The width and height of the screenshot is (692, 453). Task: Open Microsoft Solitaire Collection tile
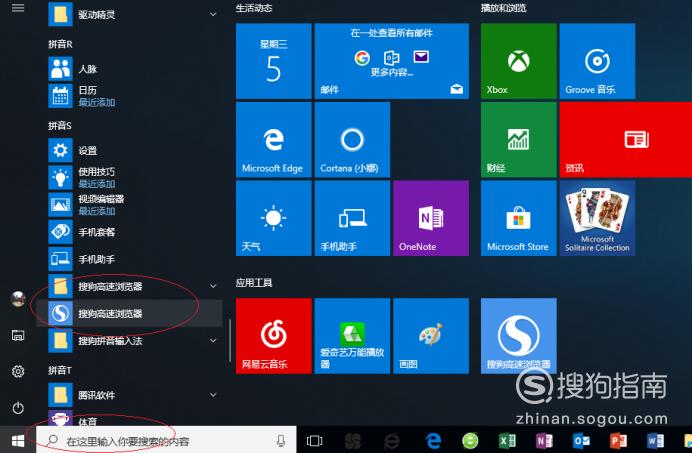[x=597, y=218]
